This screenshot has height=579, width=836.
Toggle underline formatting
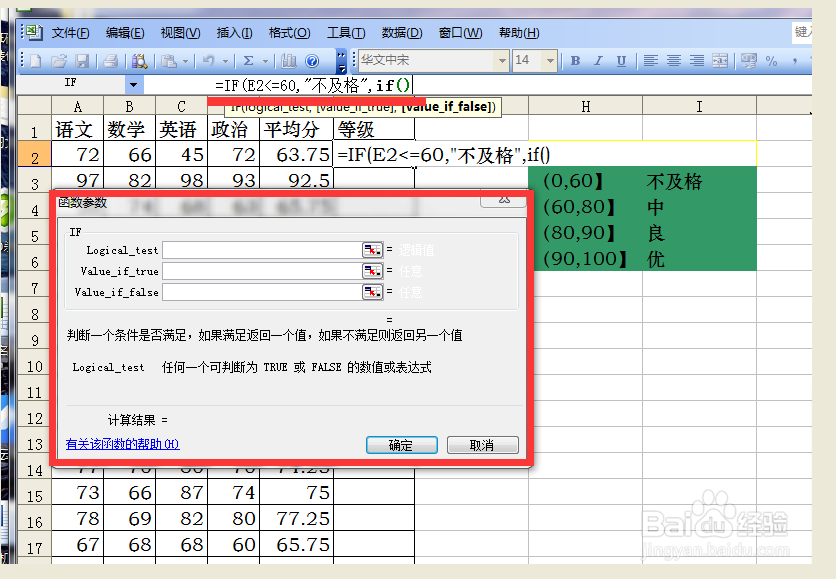click(x=621, y=61)
